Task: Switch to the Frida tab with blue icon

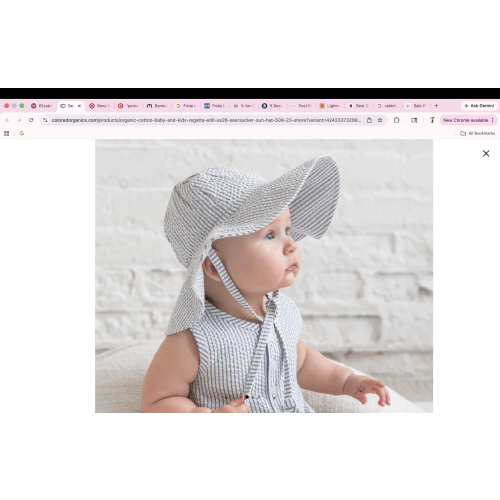Action: point(214,106)
